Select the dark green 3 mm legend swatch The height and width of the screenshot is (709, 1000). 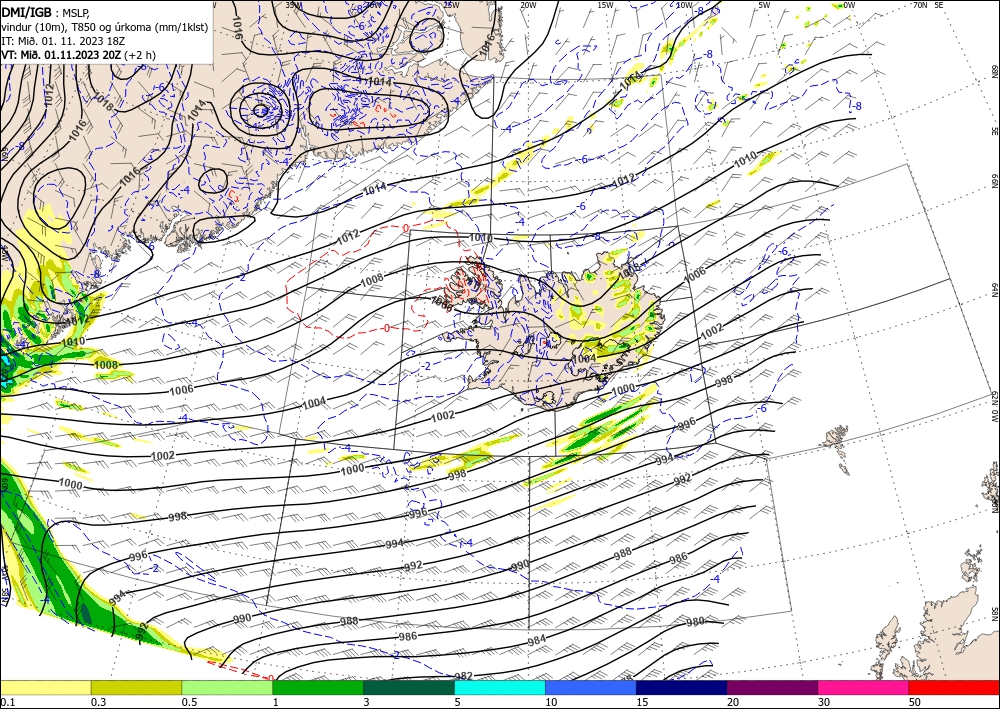[x=409, y=687]
